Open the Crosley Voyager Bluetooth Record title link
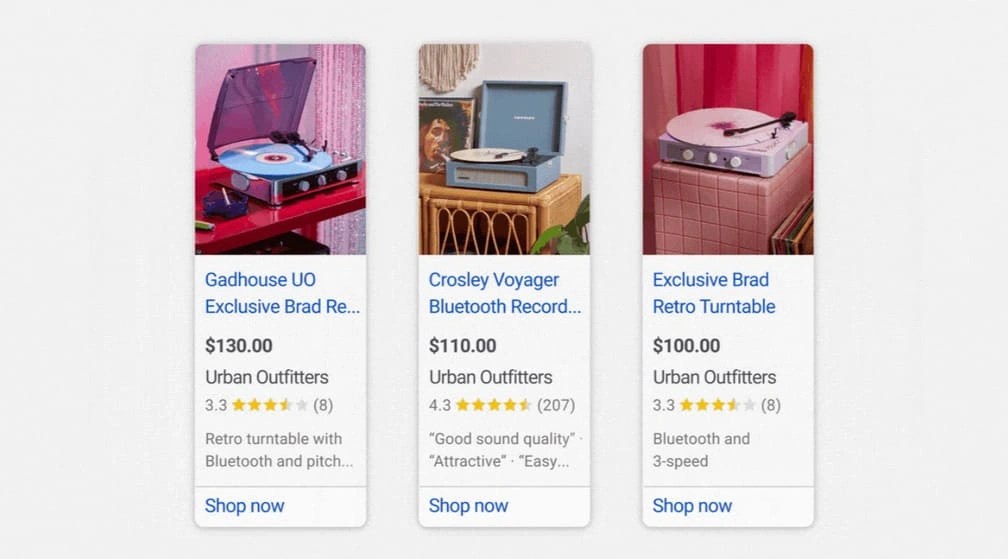Image resolution: width=1008 pixels, height=559 pixels. (504, 293)
